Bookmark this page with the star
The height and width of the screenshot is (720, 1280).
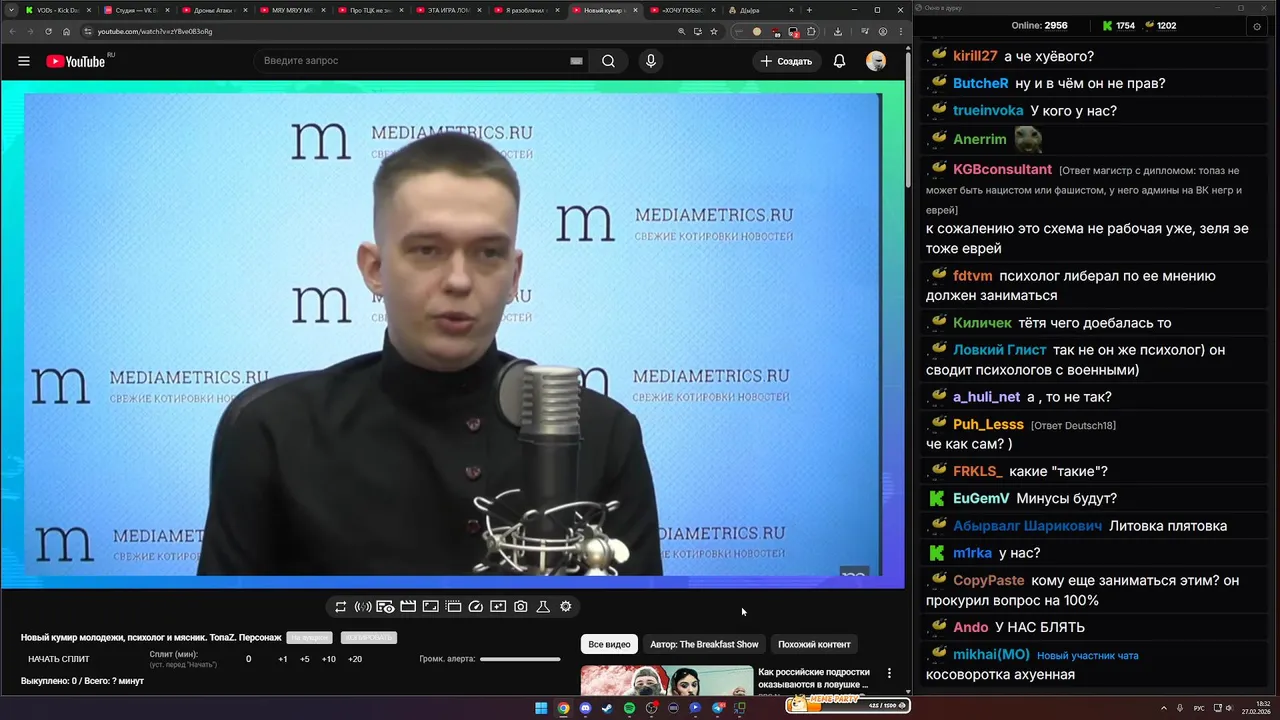(714, 31)
